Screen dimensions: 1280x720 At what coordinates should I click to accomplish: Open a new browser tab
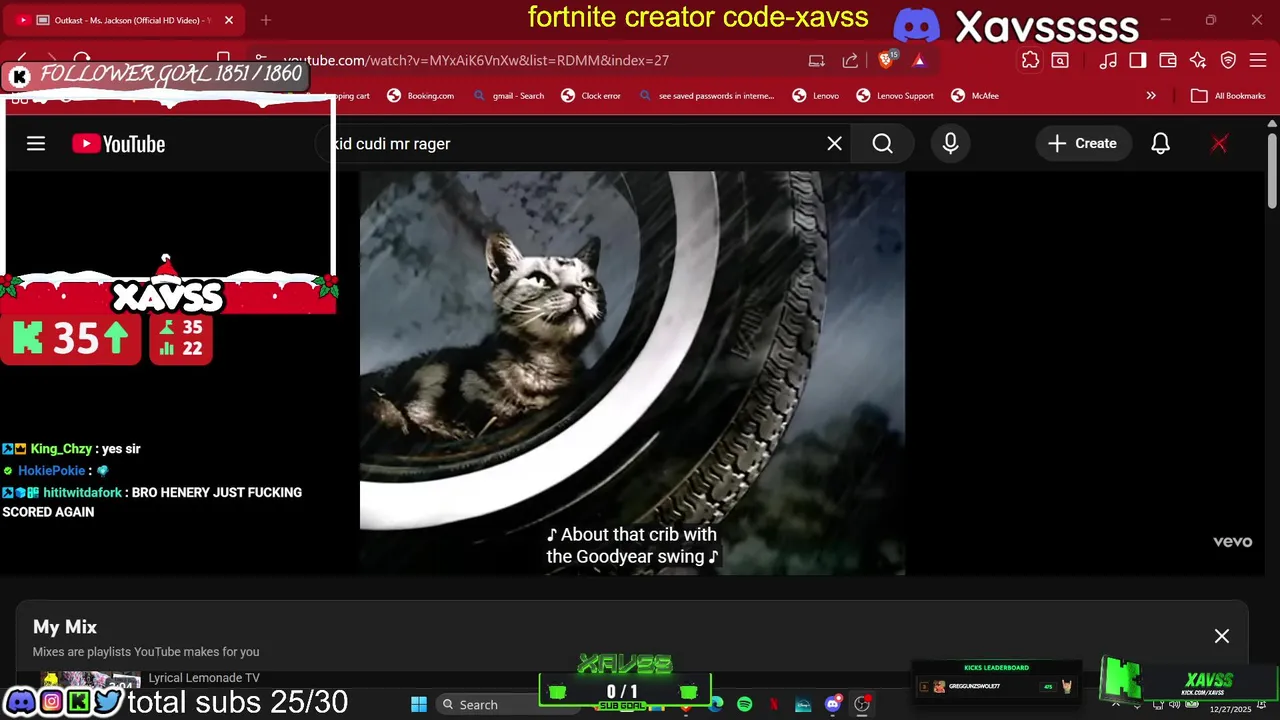point(265,20)
